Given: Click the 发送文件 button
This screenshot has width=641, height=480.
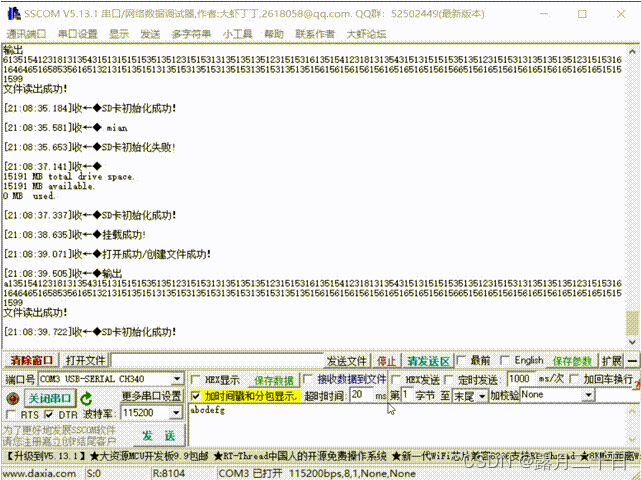Looking at the screenshot, I should click(347, 361).
